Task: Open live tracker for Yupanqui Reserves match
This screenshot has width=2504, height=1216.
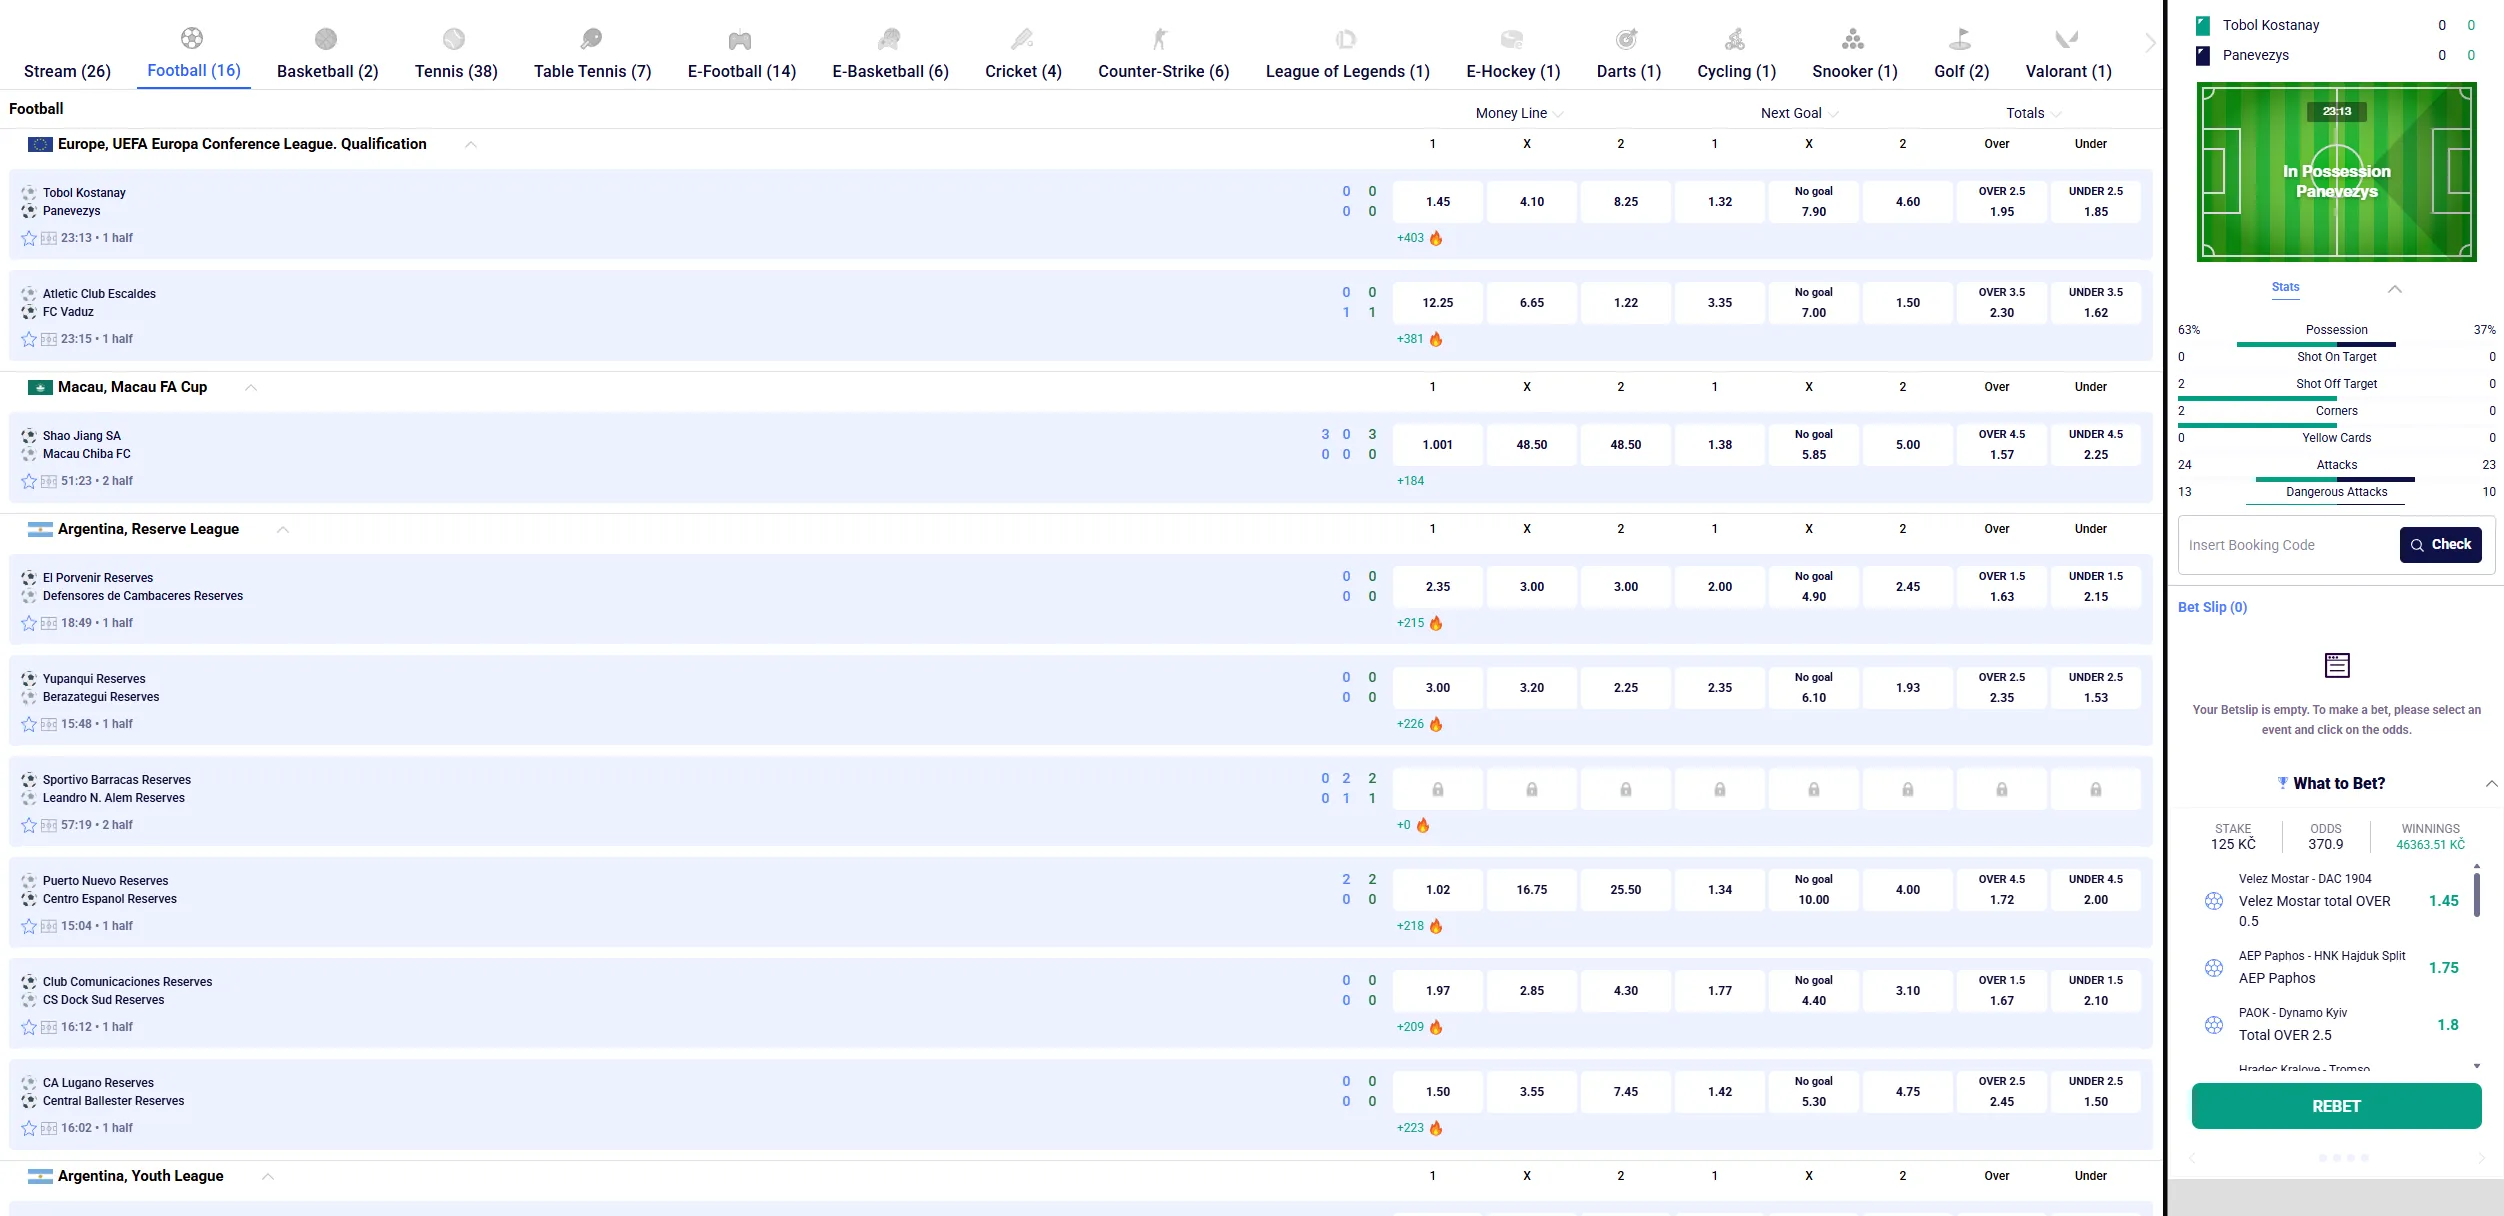Action: pos(49,724)
